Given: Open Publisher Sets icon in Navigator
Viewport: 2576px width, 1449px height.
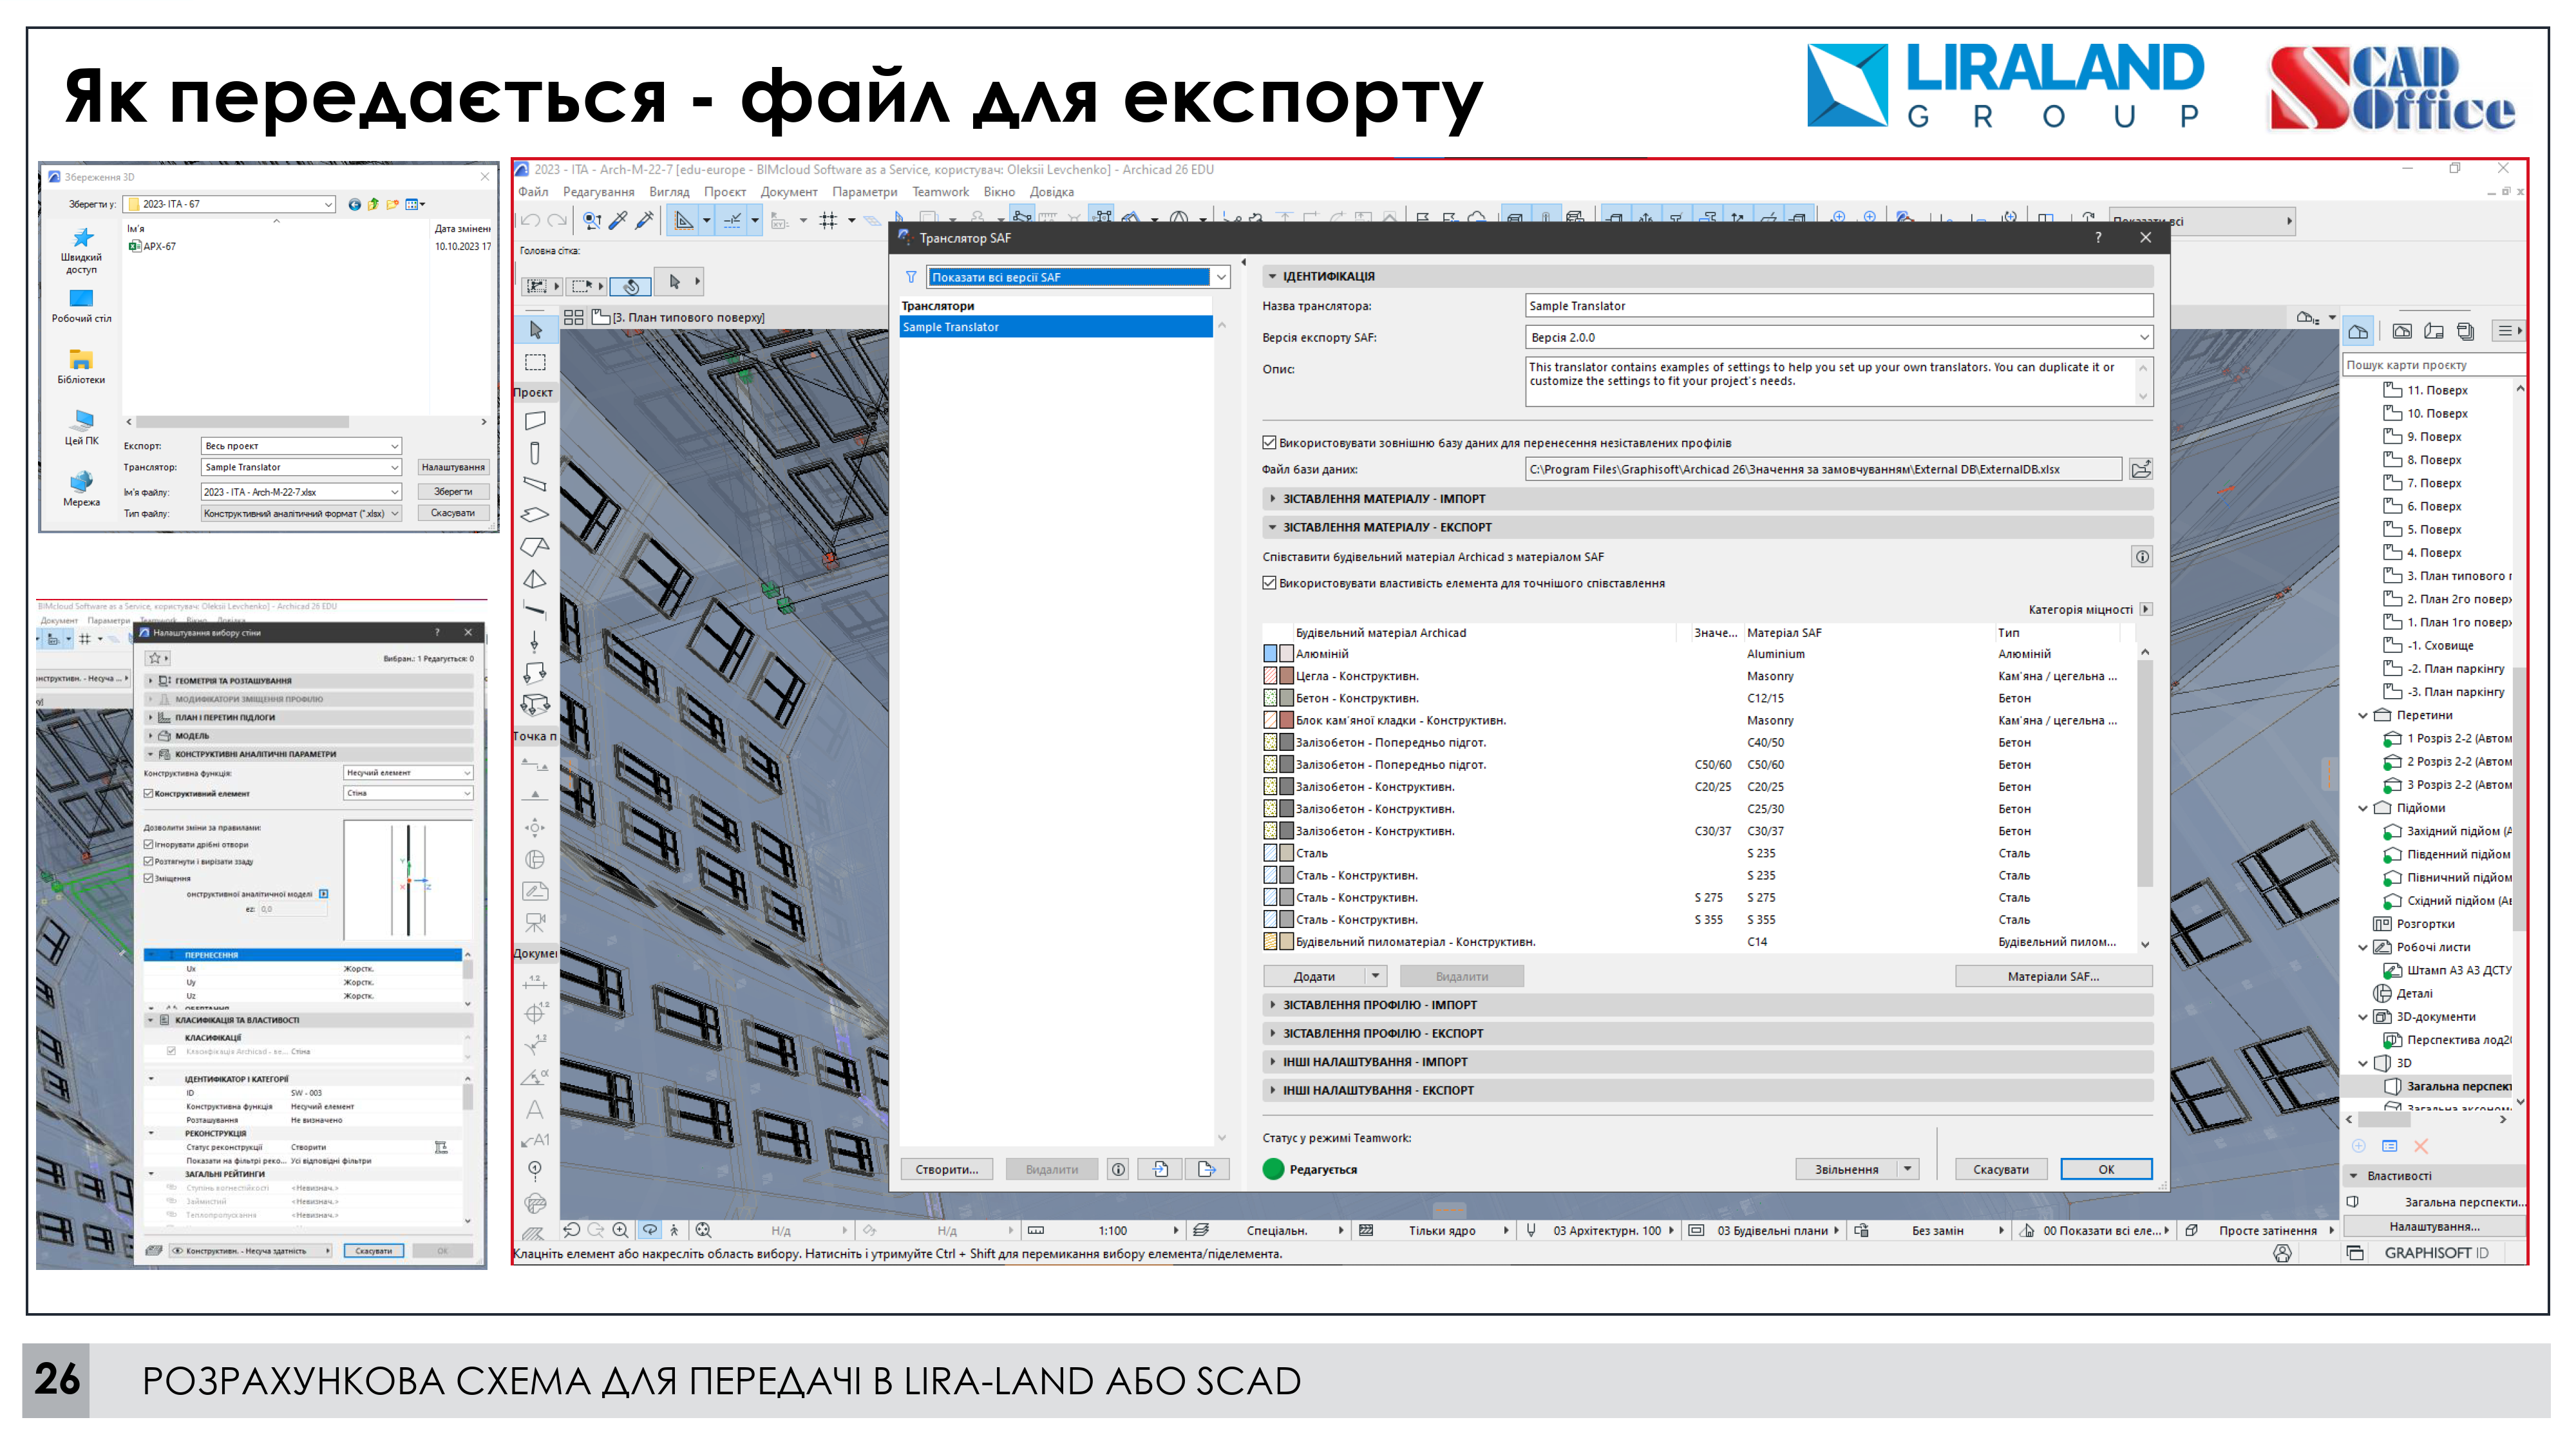Looking at the screenshot, I should [x=2466, y=331].
